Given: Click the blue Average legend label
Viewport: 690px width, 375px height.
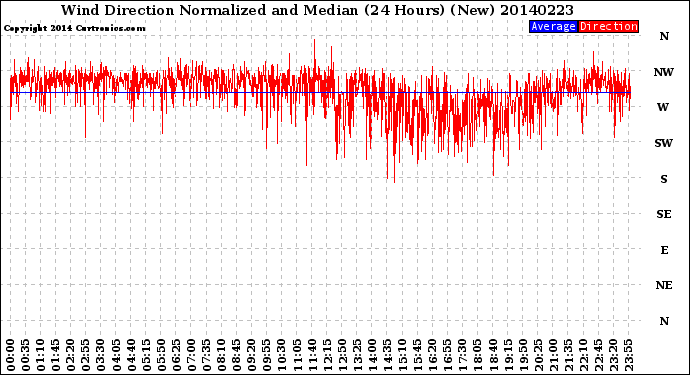Looking at the screenshot, I should [x=553, y=26].
